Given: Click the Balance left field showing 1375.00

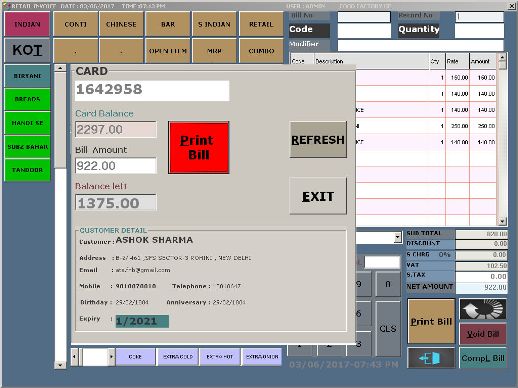Looking at the screenshot, I should 116,203.
